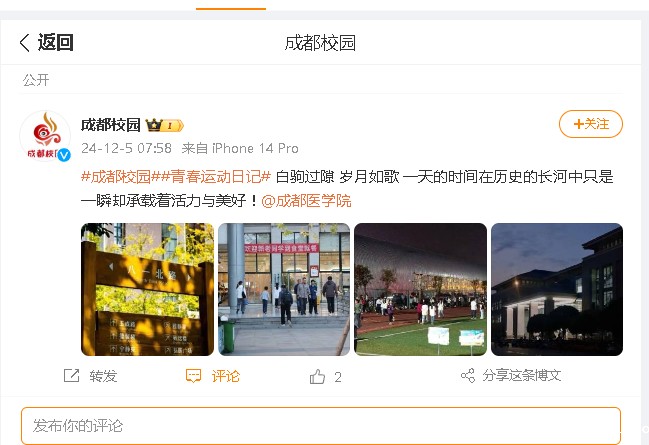Click the 发布你的评论 comment input field
The image size is (649, 445).
[x=321, y=426]
